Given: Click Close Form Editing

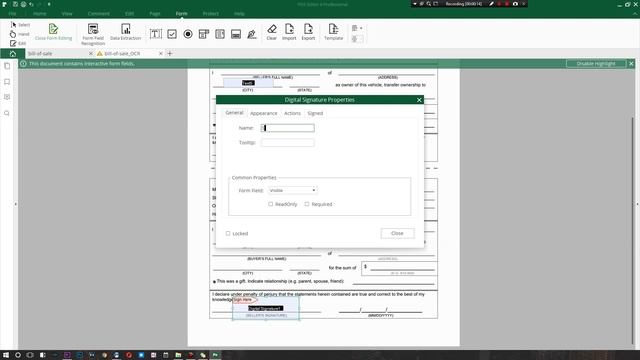Looking at the screenshot, I should point(53,32).
